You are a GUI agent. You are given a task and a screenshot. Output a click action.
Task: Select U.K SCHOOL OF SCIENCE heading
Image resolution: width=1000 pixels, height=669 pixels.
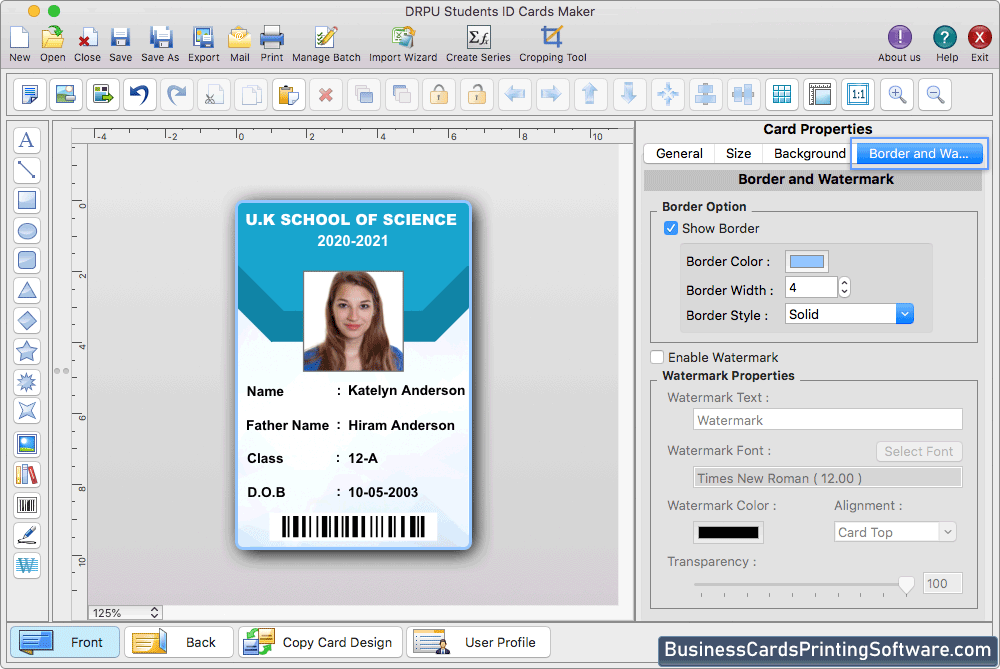[x=351, y=219]
